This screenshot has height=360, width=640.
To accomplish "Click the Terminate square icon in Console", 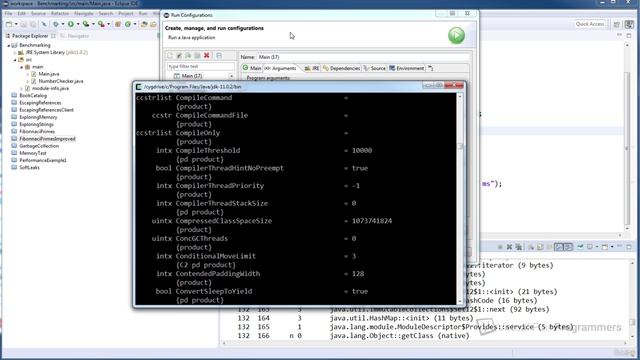I will pyautogui.click(x=500, y=247).
